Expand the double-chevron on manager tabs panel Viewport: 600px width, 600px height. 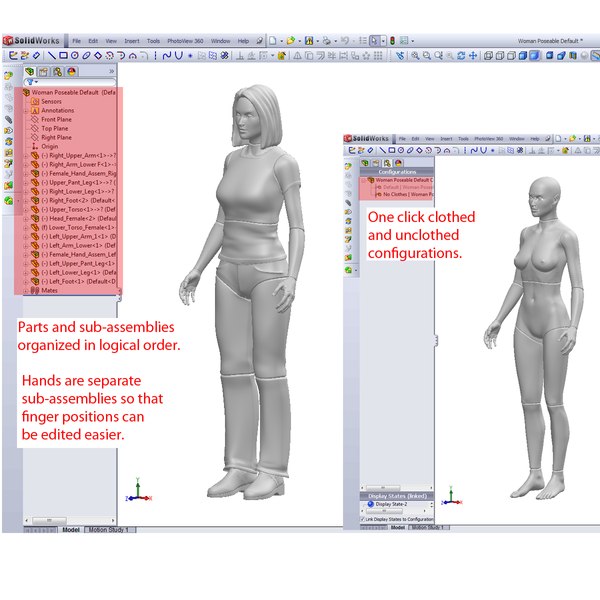tap(111, 71)
